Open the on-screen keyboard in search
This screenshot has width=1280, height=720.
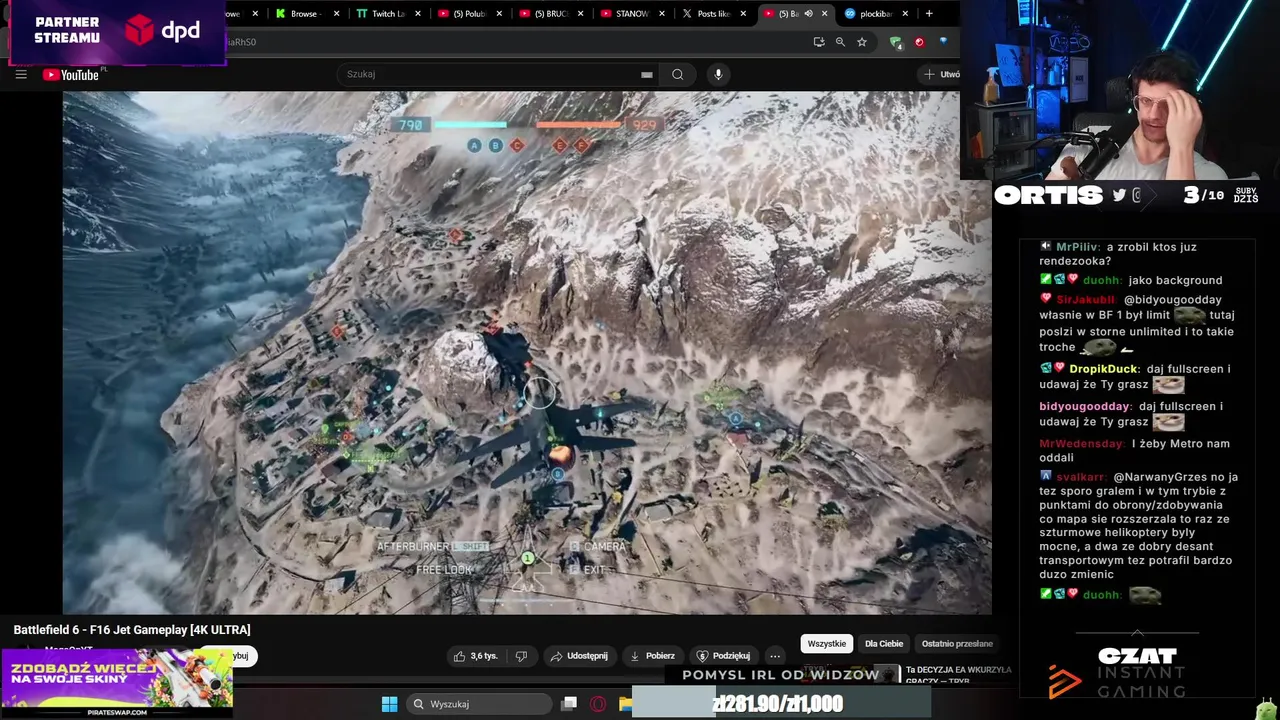tap(647, 74)
